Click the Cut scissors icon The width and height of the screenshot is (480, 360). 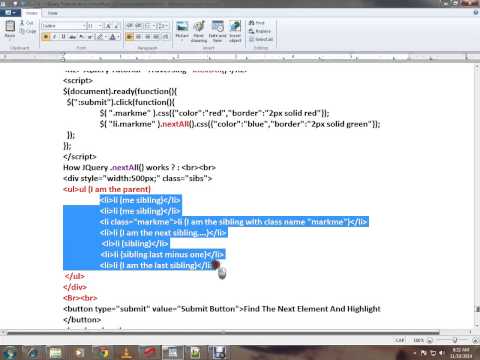pos(22,23)
